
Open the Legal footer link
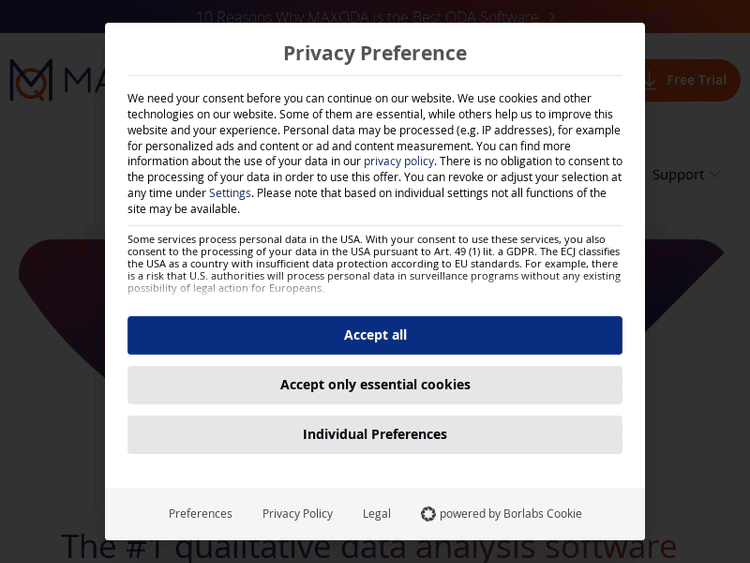click(376, 514)
